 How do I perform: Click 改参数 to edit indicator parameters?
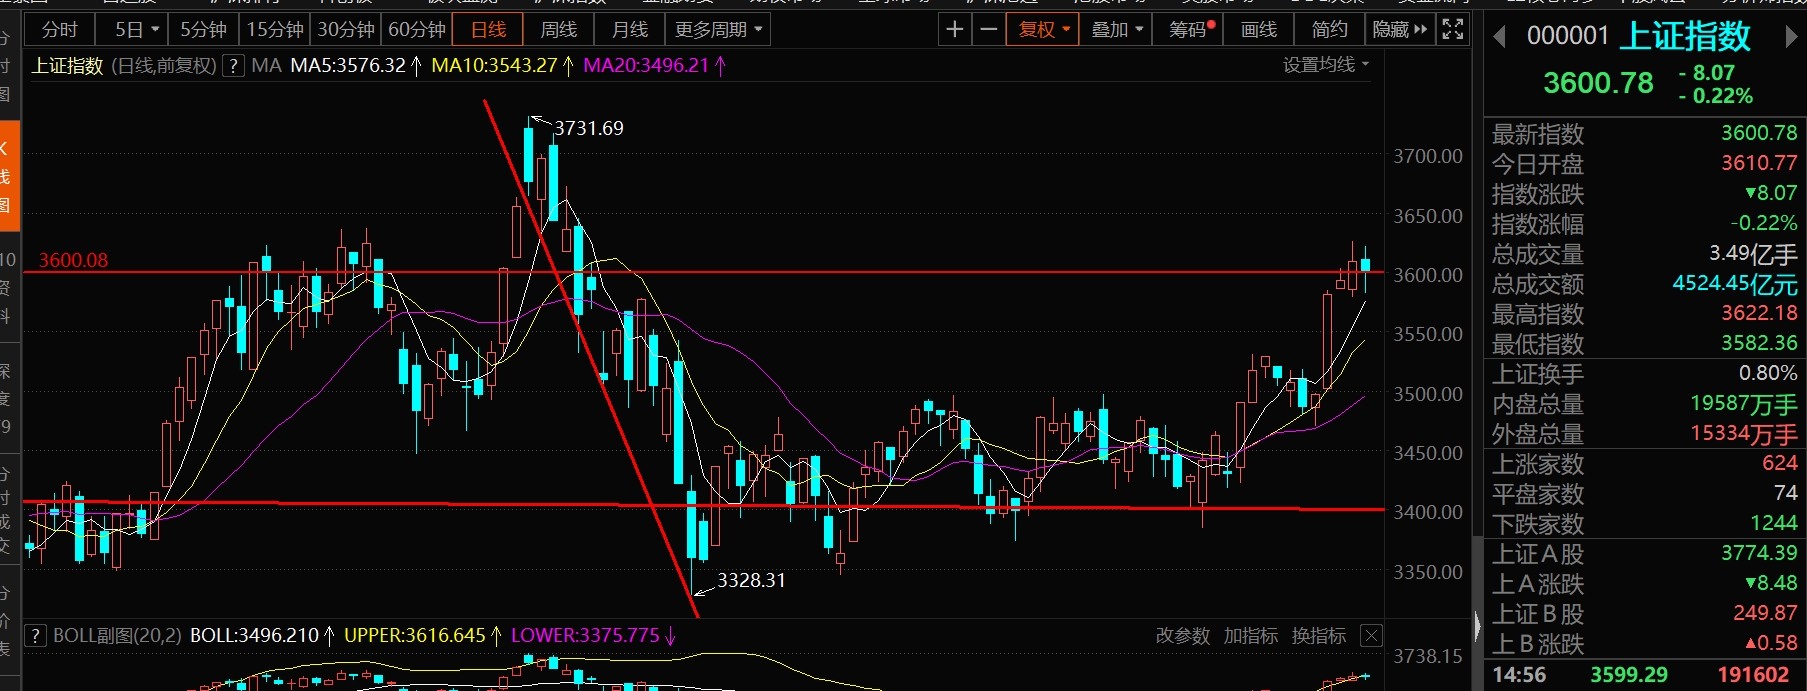[x=1183, y=636]
